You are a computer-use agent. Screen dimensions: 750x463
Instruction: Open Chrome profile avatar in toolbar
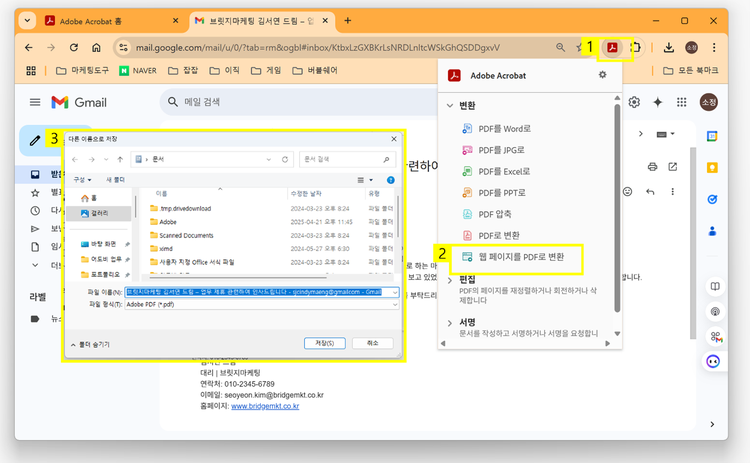[691, 47]
